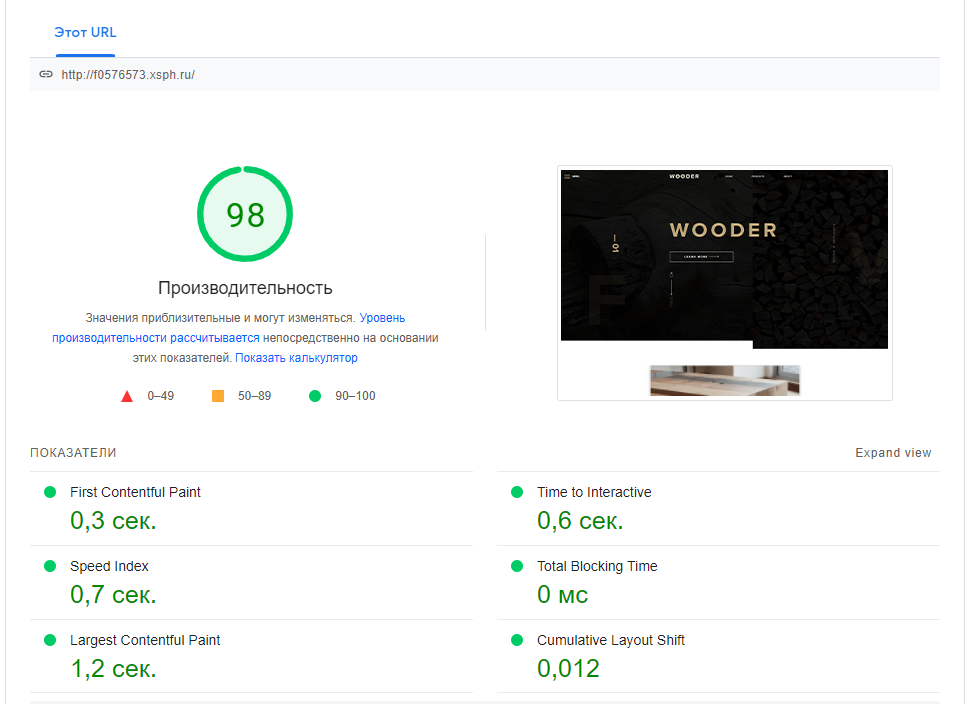This screenshot has width=972, height=704.
Task: Click the "ПОКАЗАТЕЛИ" section label
Action: pyautogui.click(x=73, y=453)
